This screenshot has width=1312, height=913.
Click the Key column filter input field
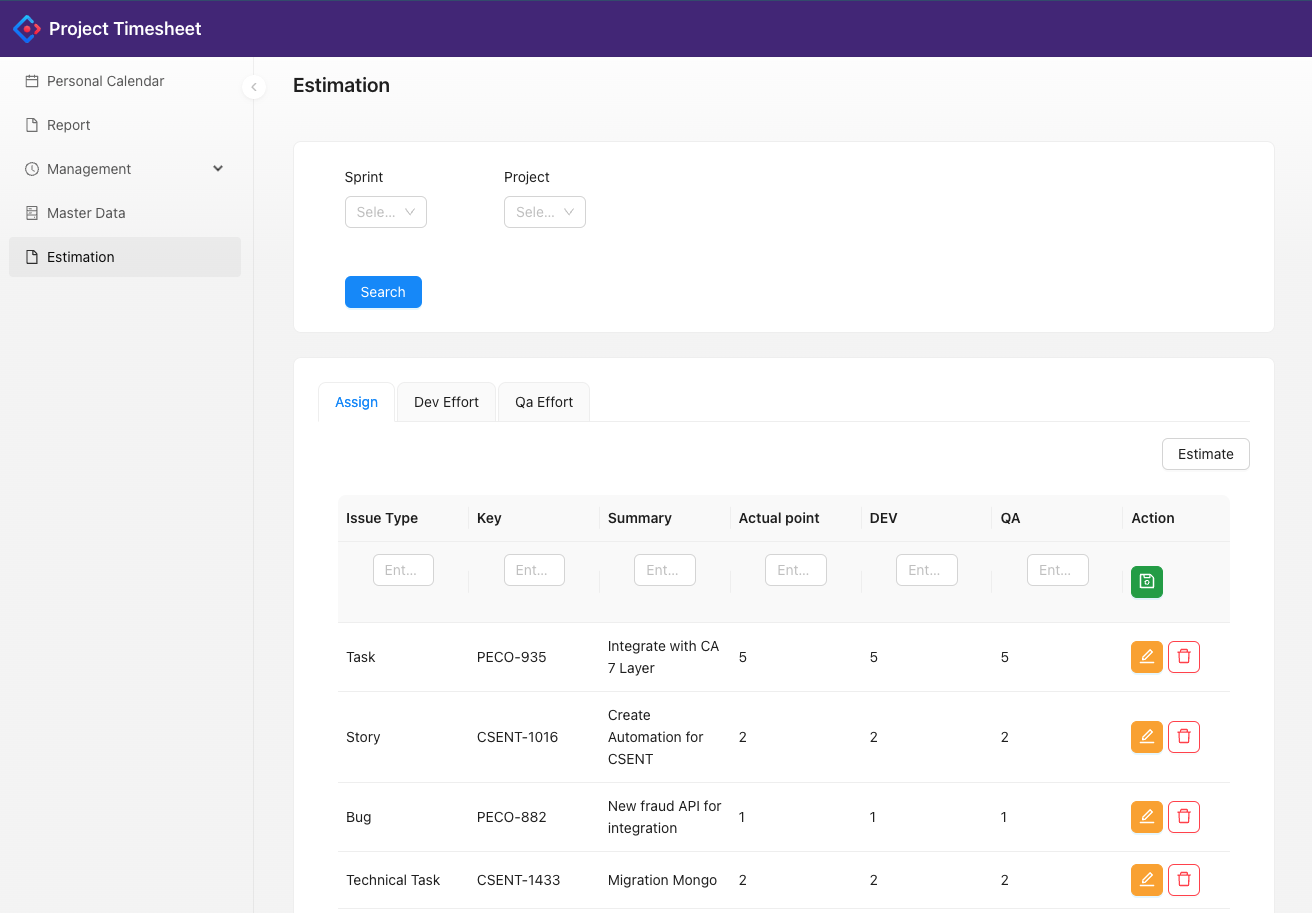[x=533, y=569]
